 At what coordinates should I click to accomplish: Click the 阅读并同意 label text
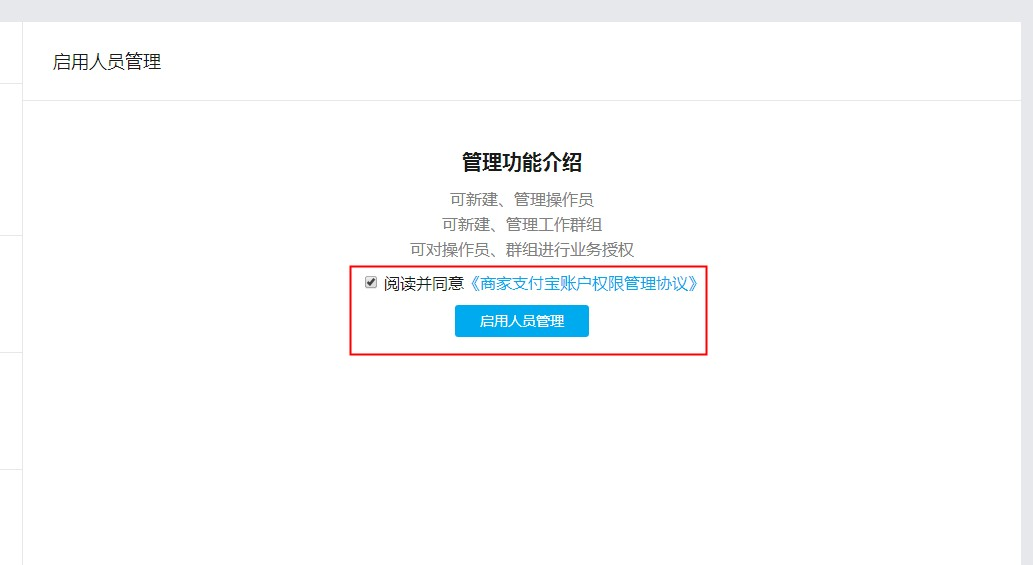coord(424,284)
